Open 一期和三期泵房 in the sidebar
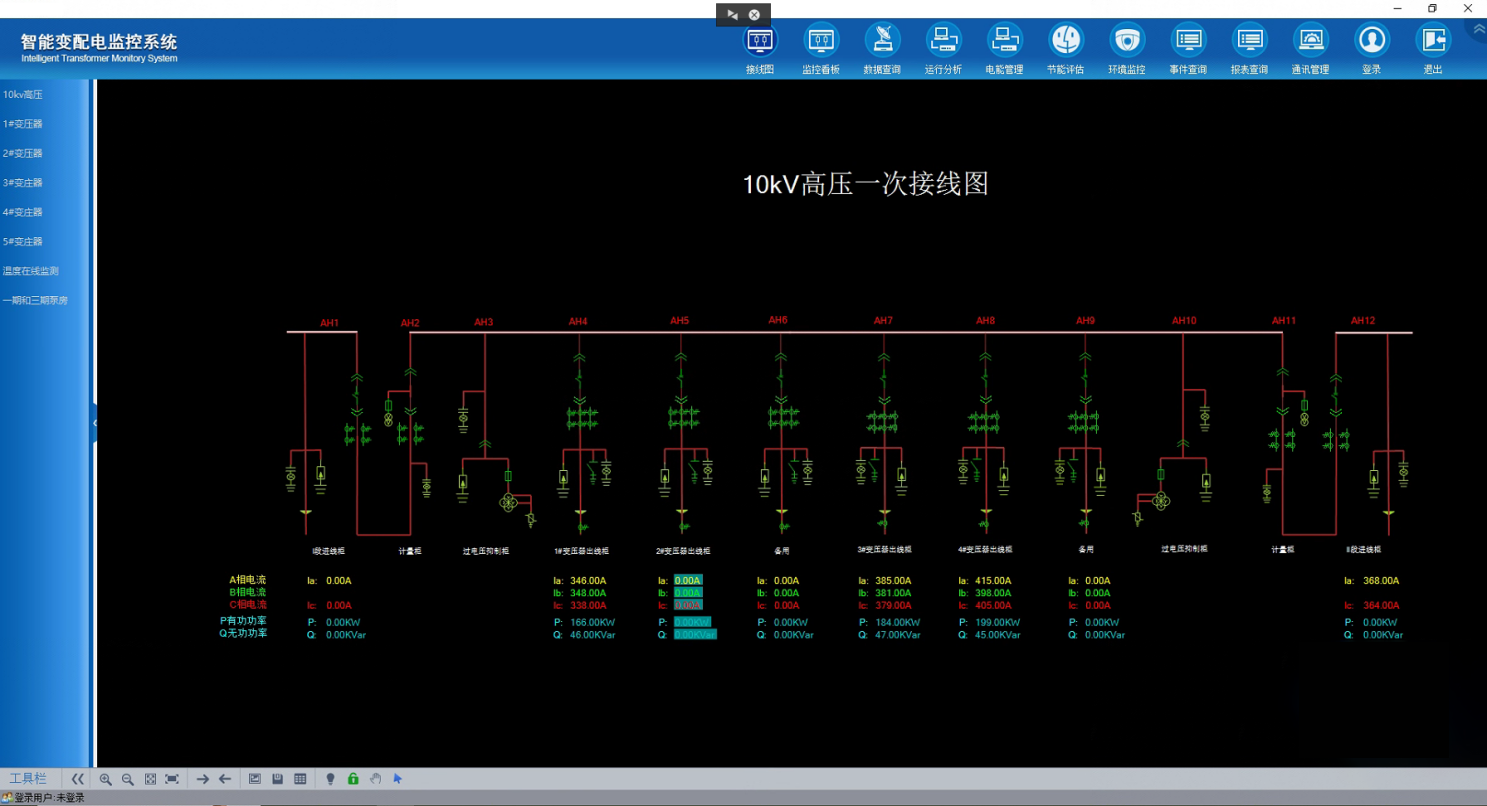 click(35, 300)
